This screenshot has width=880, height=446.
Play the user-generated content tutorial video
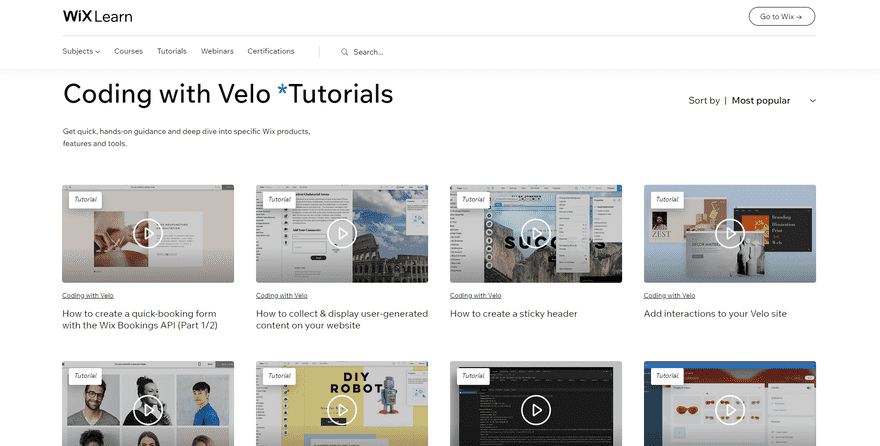tap(342, 234)
